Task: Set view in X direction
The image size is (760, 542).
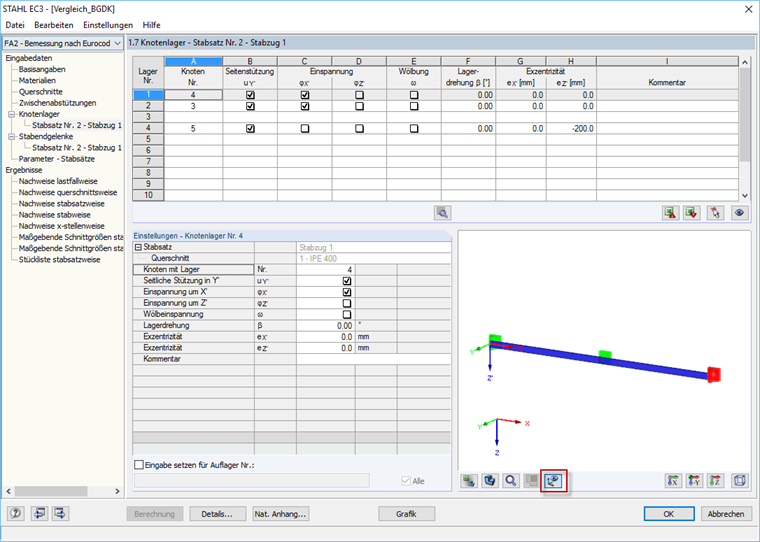Action: pyautogui.click(x=673, y=481)
